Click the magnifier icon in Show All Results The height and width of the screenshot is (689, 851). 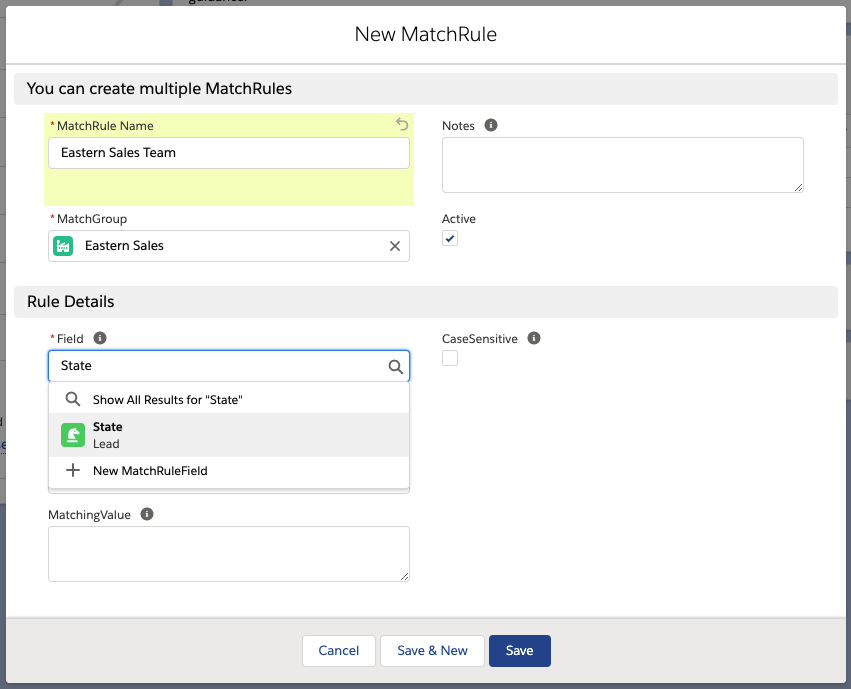73,399
